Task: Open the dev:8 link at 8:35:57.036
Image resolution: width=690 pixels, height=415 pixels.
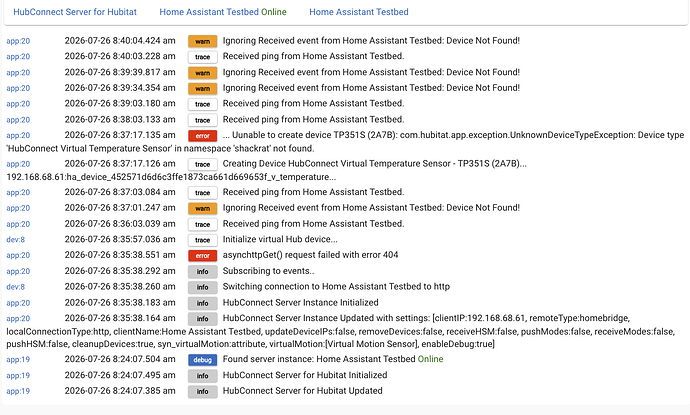Action: (15, 239)
